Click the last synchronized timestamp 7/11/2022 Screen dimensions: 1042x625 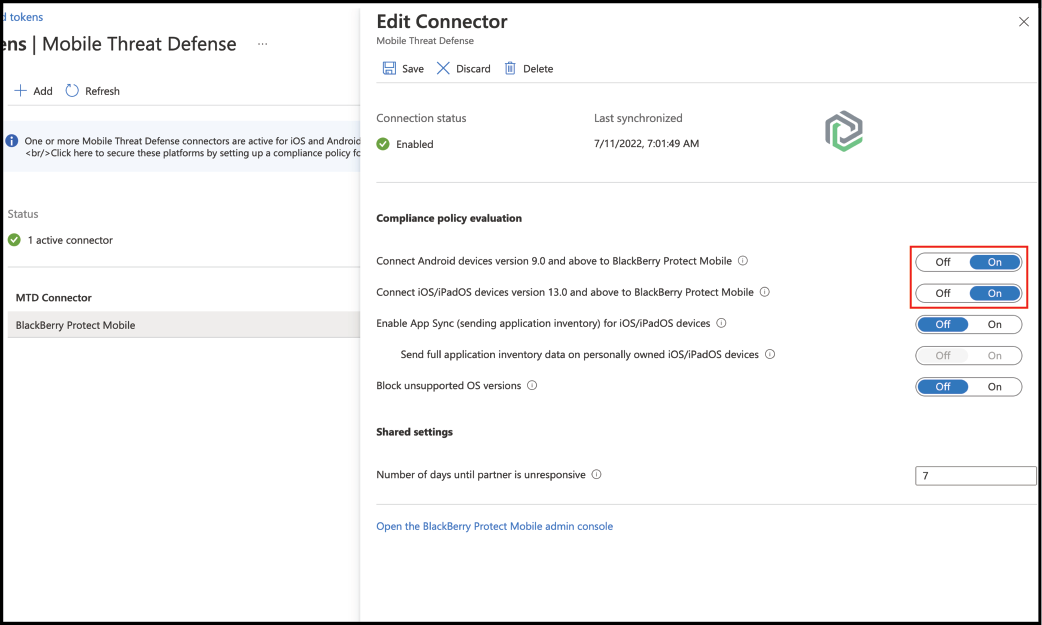pyautogui.click(x=646, y=144)
